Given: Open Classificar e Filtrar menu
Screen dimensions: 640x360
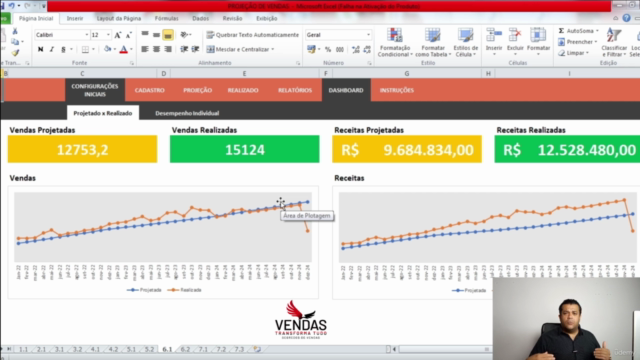Looking at the screenshot, I should pyautogui.click(x=614, y=42).
